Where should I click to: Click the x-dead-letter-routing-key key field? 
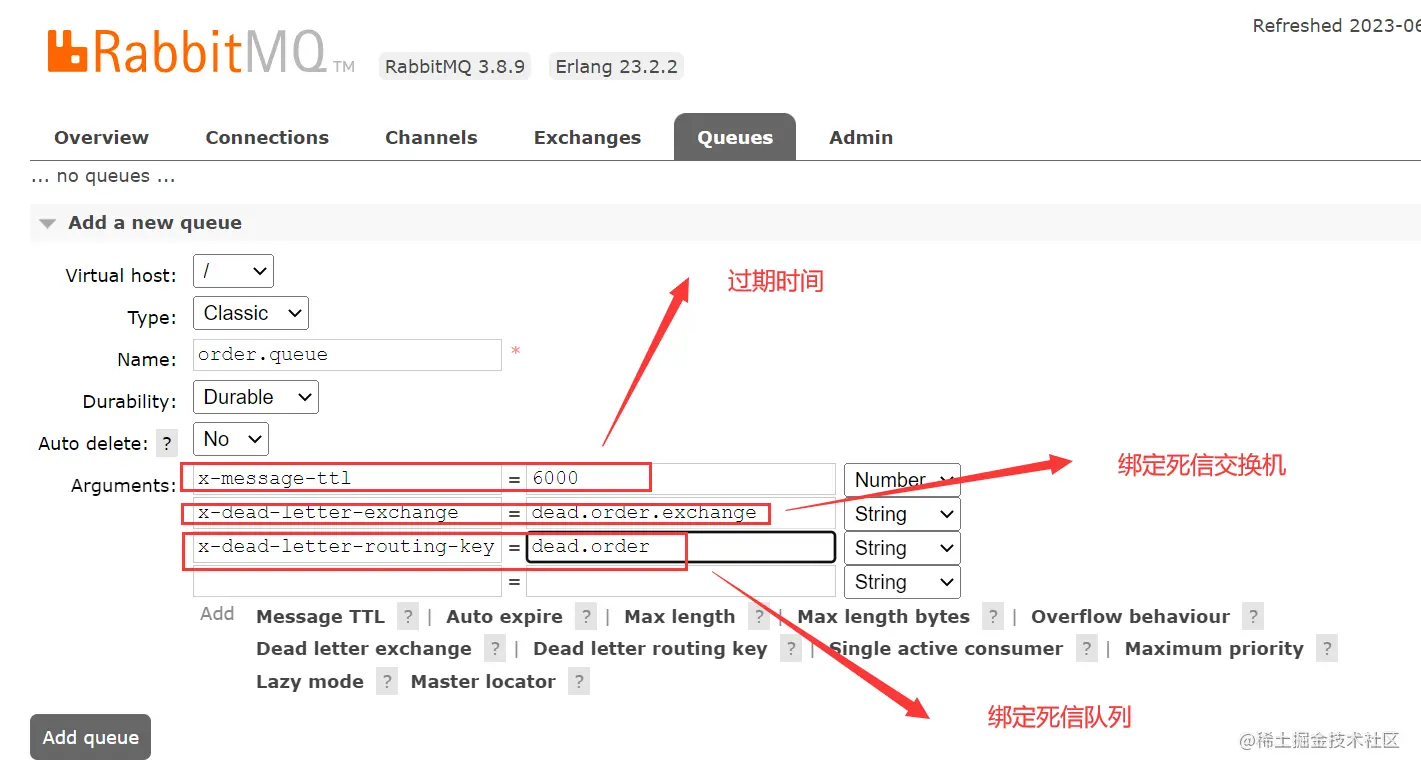point(347,546)
